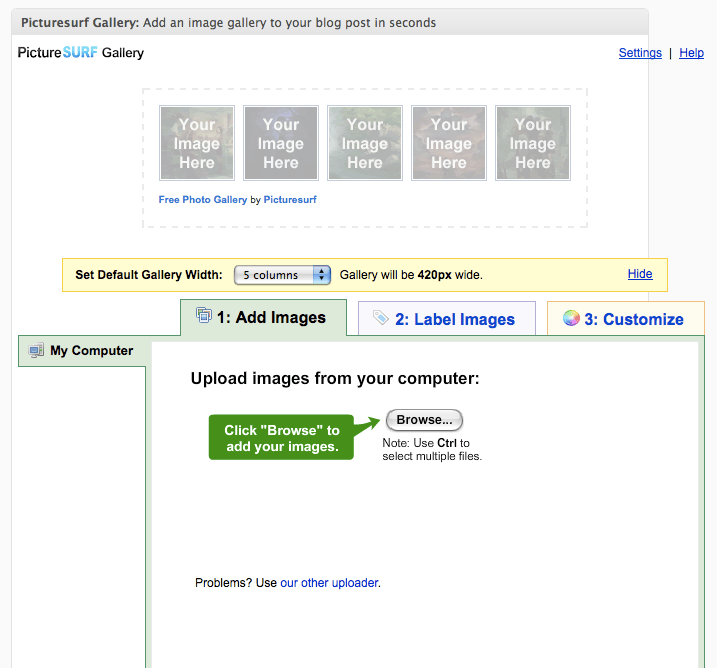Open the Settings link

click(x=640, y=53)
